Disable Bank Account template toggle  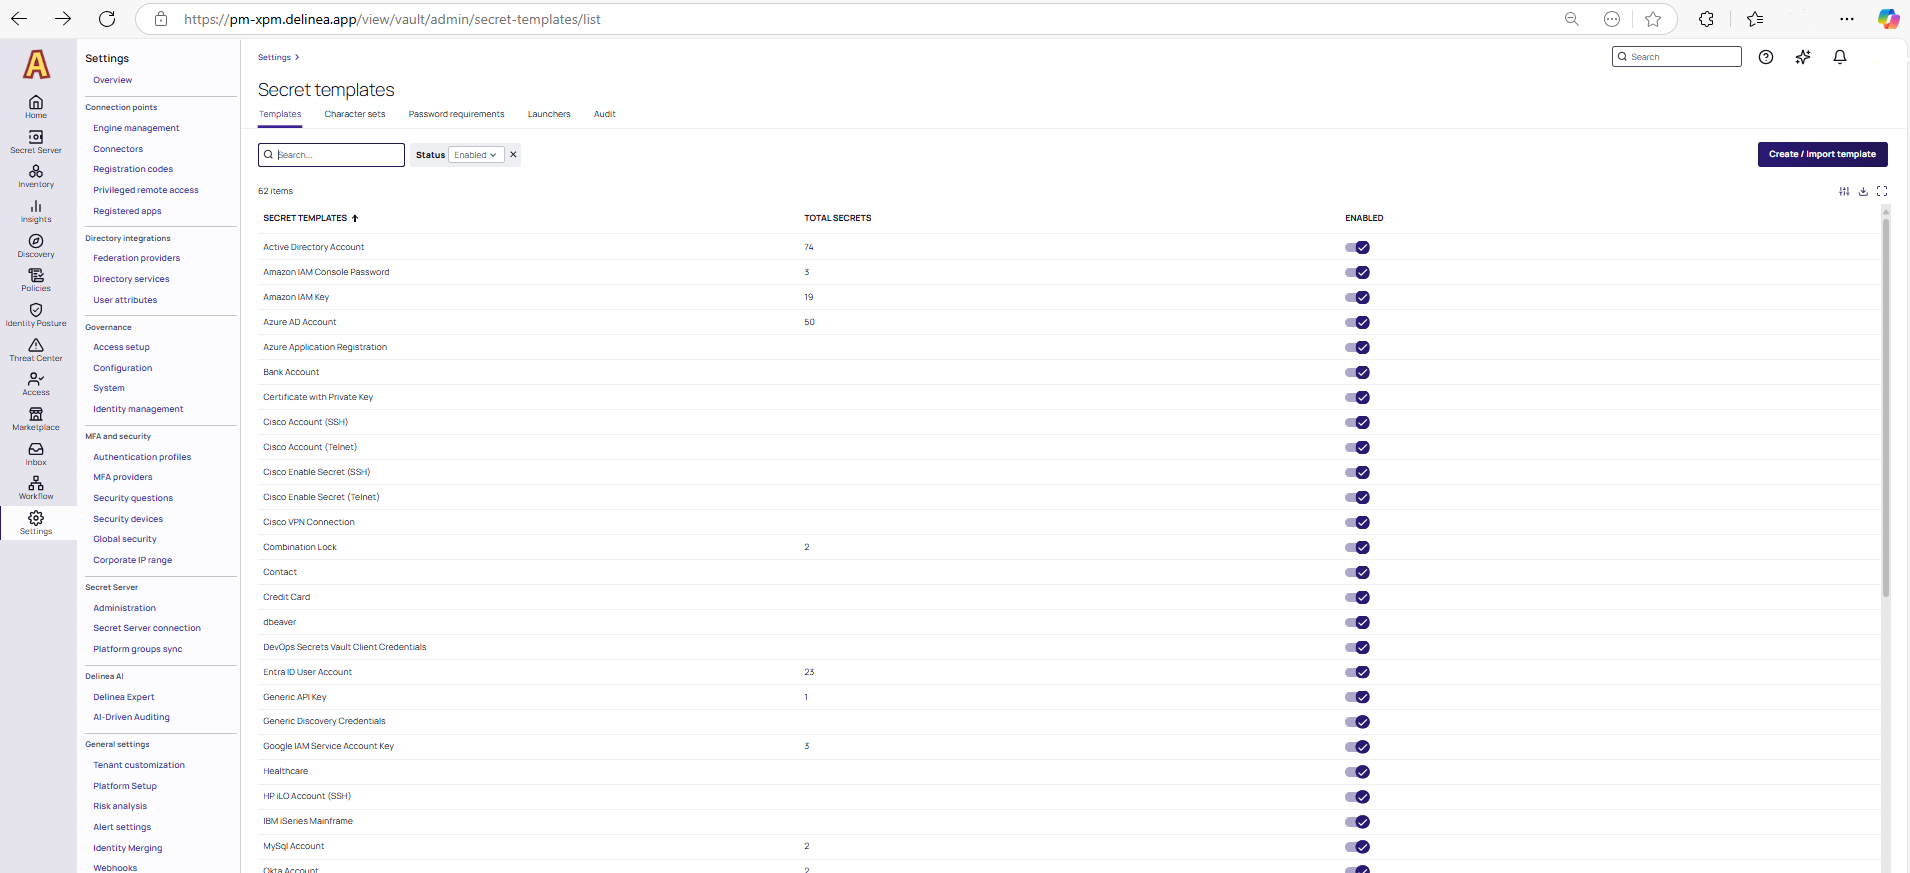tap(1357, 372)
